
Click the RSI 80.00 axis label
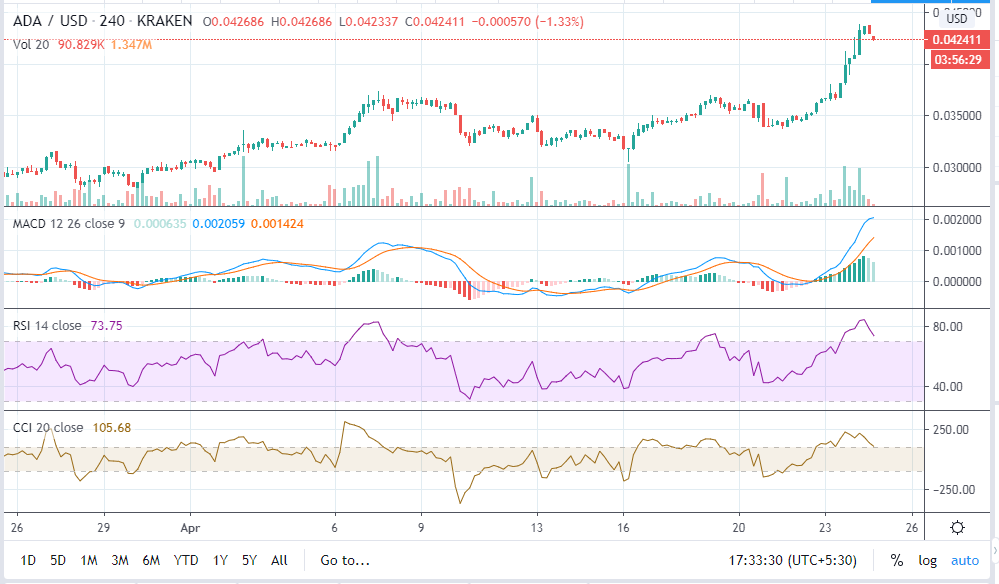pyautogui.click(x=947, y=327)
